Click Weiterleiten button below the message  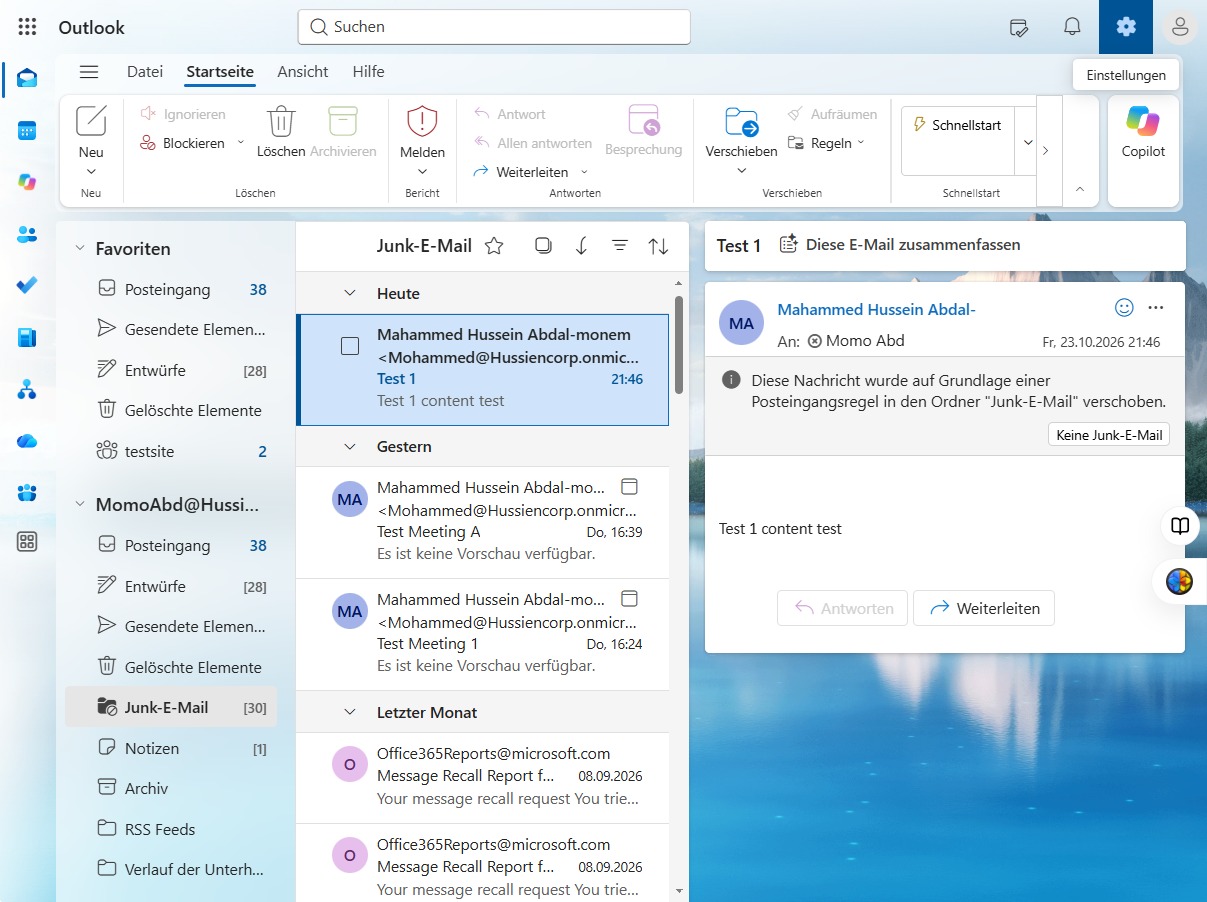pyautogui.click(x=984, y=608)
